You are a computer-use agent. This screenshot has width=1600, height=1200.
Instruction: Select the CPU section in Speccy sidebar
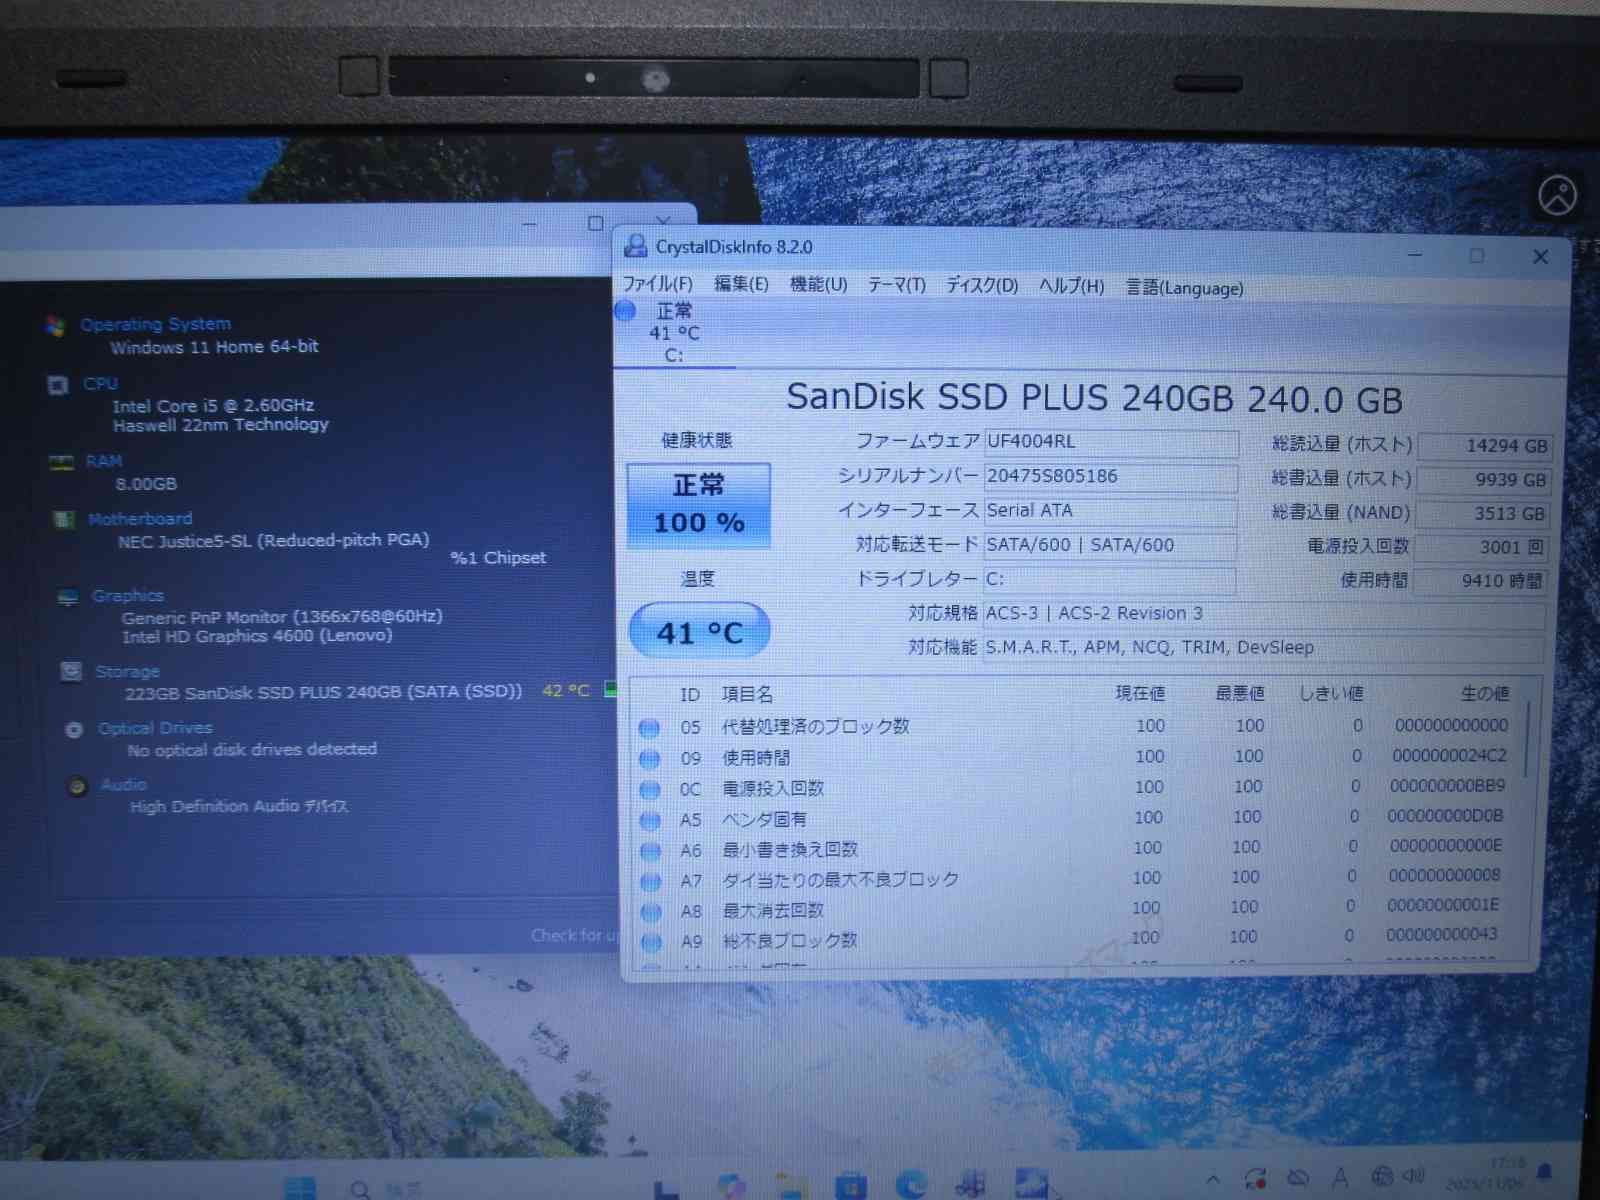click(100, 384)
